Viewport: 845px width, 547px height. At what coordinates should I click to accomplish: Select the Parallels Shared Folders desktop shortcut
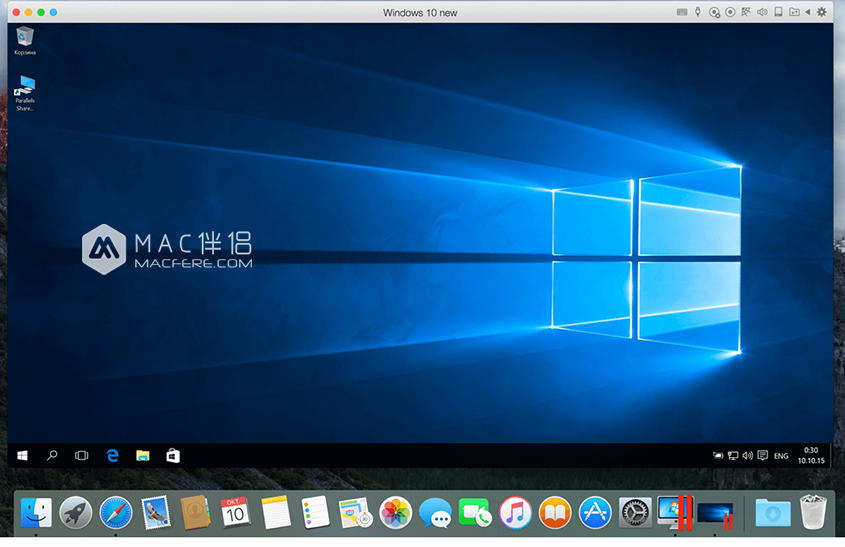[x=25, y=93]
